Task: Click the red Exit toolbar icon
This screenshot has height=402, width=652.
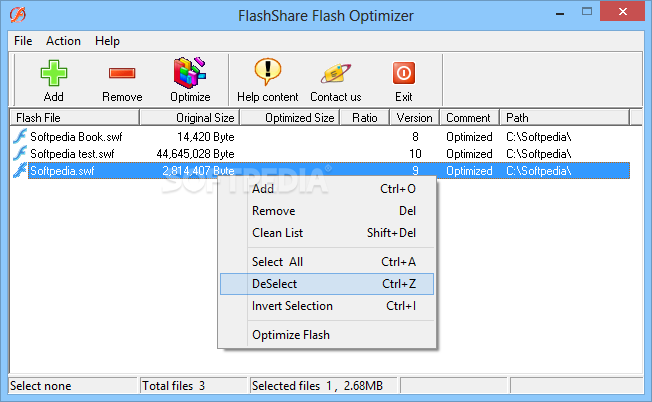Action: tap(403, 73)
